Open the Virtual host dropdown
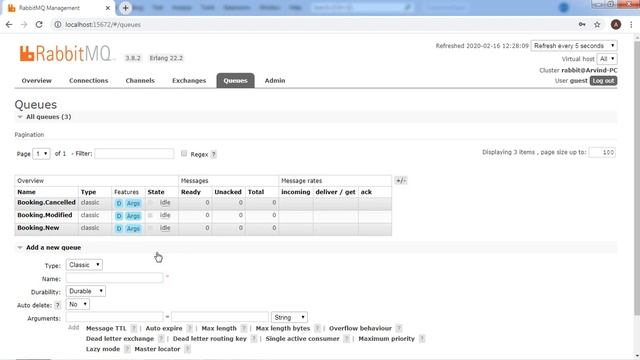 pyautogui.click(x=607, y=59)
